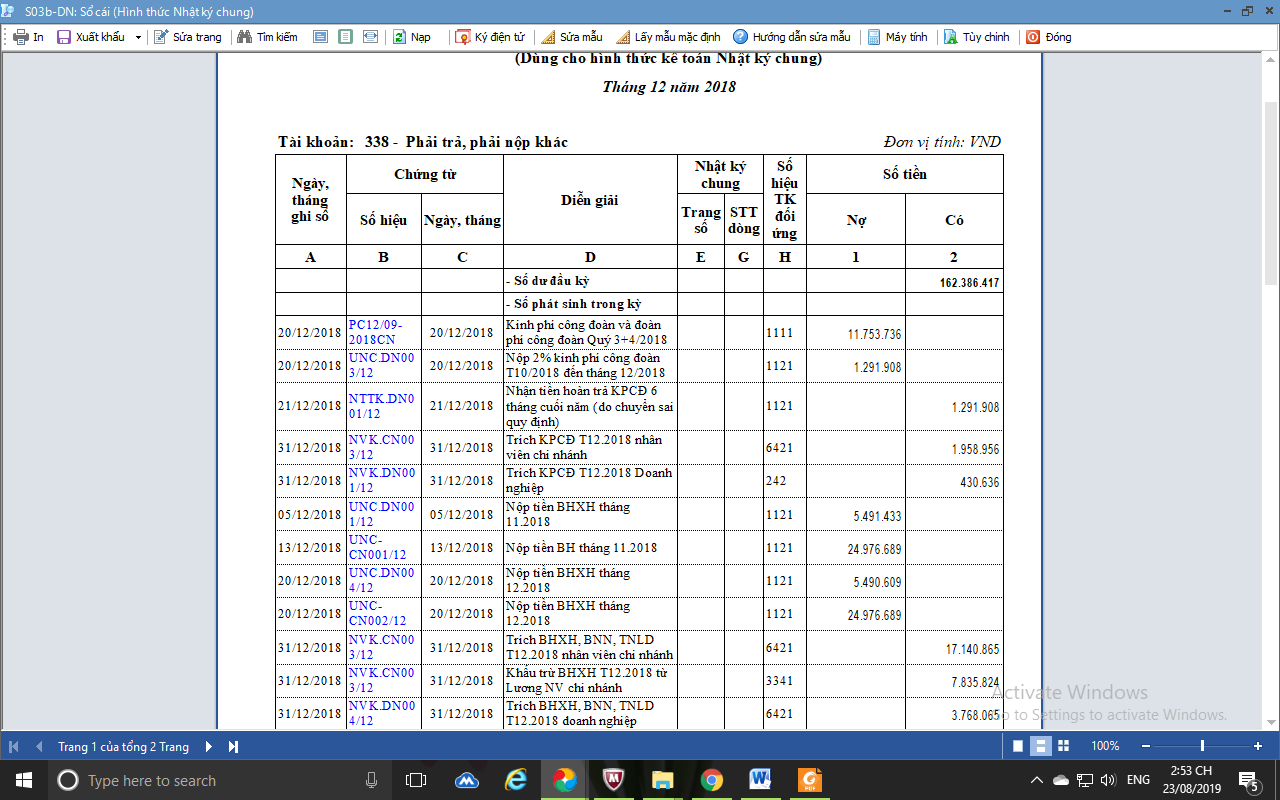
Task: Click Sửa trang in the toolbar
Action: click(188, 37)
